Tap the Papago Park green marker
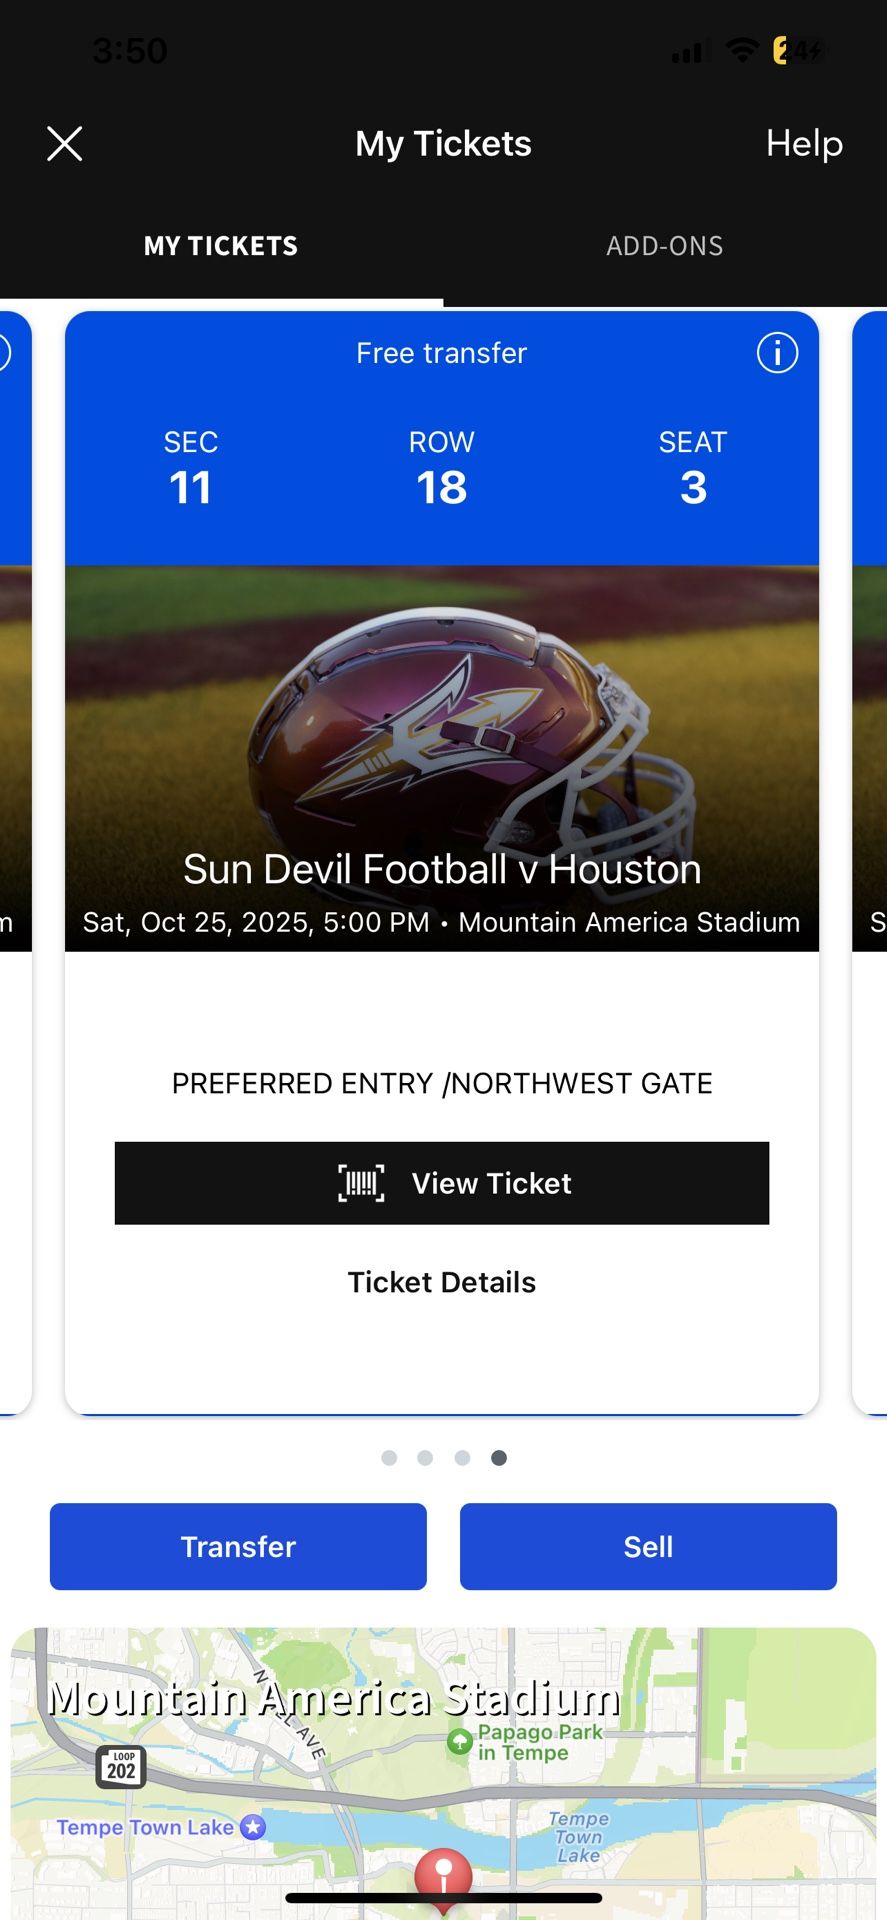Viewport: 887px width, 1920px height. (460, 1743)
